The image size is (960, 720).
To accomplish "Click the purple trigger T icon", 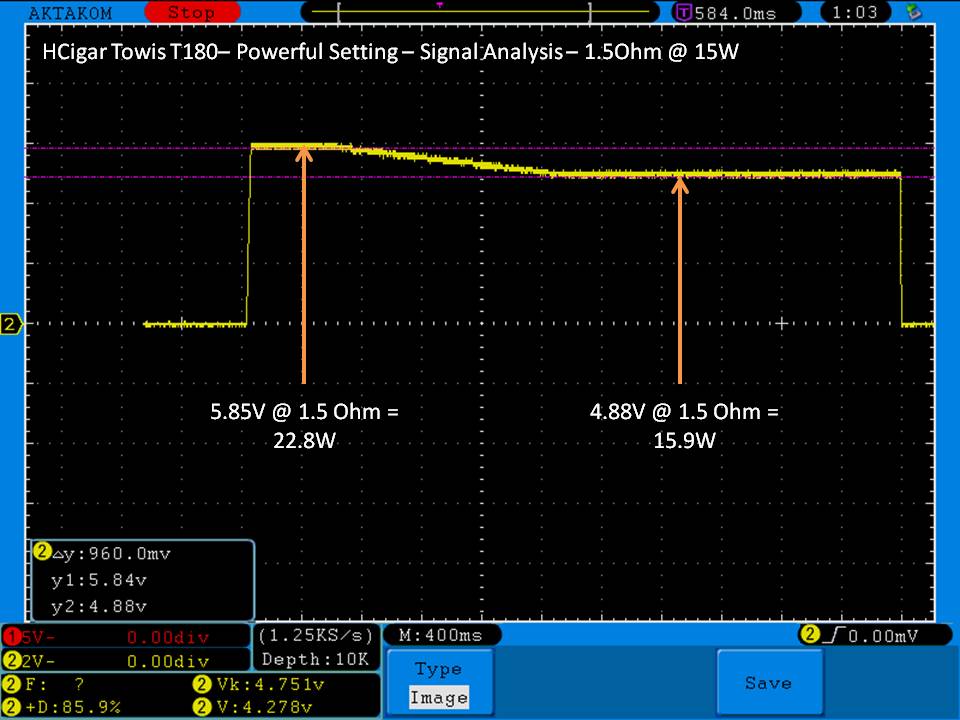I will pos(683,12).
